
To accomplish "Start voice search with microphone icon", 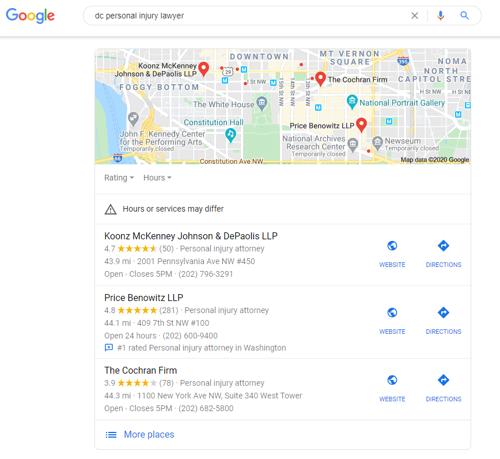I will (440, 16).
